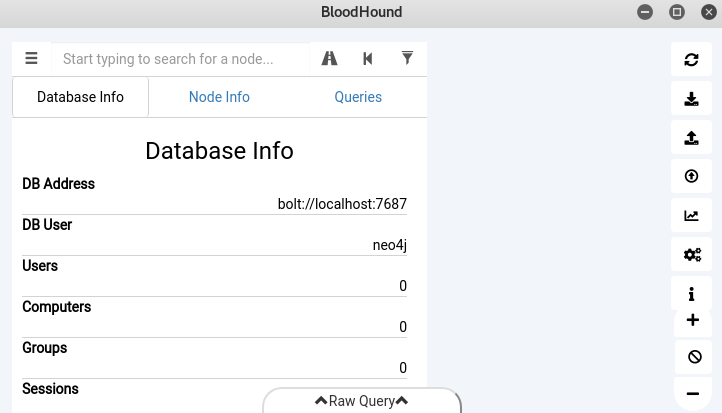Upload data with circled arrow icon
Viewport: 722px width, 413px height.
tap(691, 176)
